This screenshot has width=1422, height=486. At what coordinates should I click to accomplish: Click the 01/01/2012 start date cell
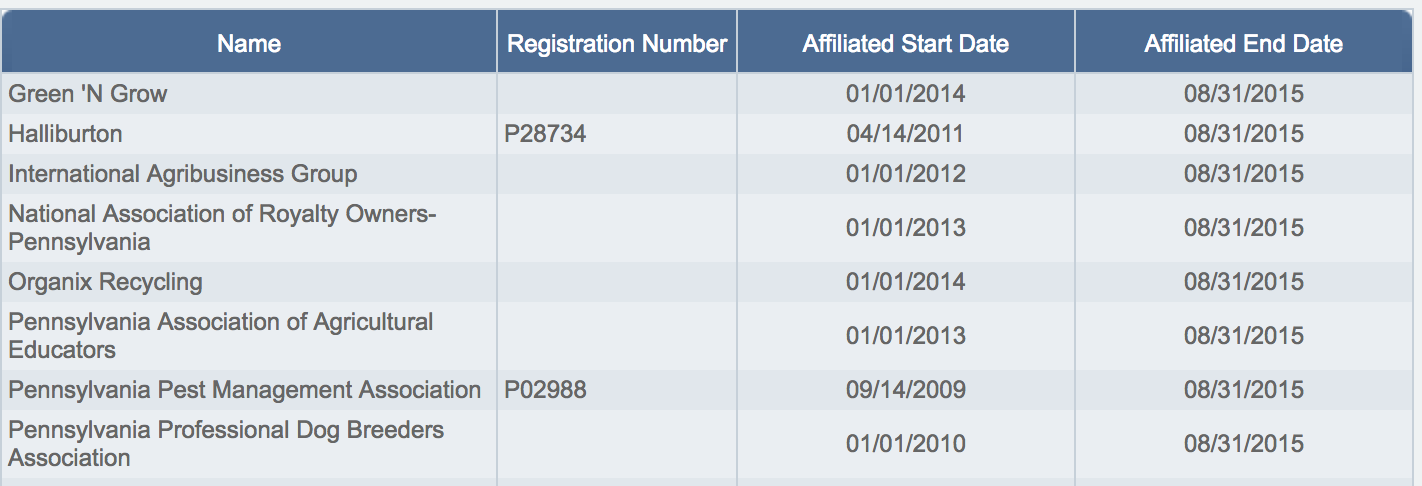(905, 174)
